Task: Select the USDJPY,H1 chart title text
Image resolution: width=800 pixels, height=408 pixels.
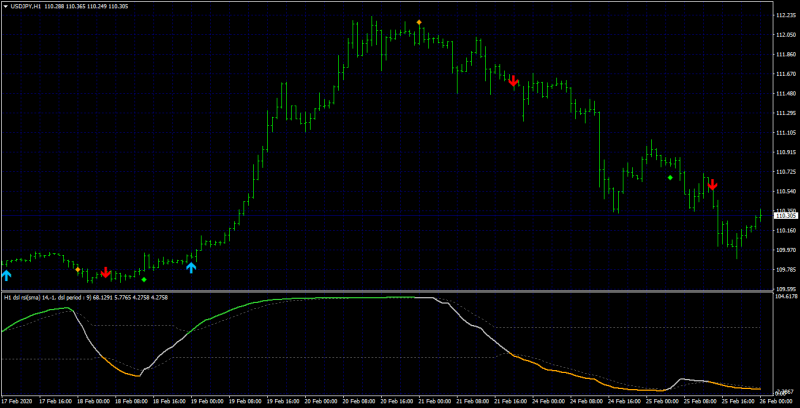Action: [x=25, y=7]
